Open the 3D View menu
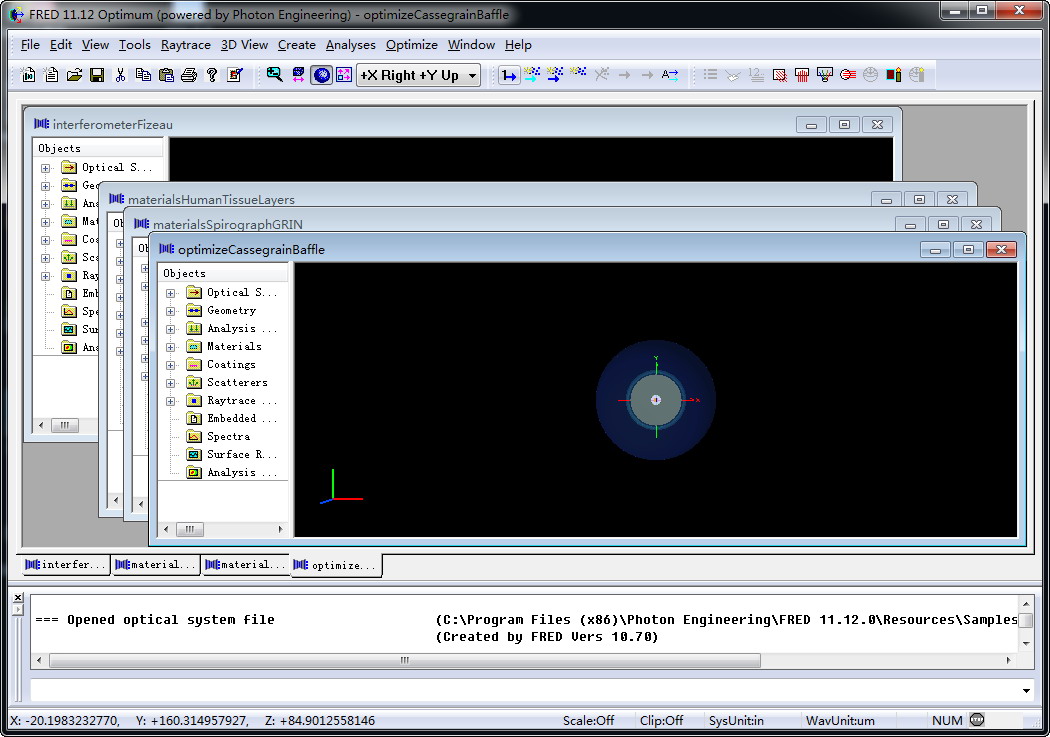 (244, 45)
